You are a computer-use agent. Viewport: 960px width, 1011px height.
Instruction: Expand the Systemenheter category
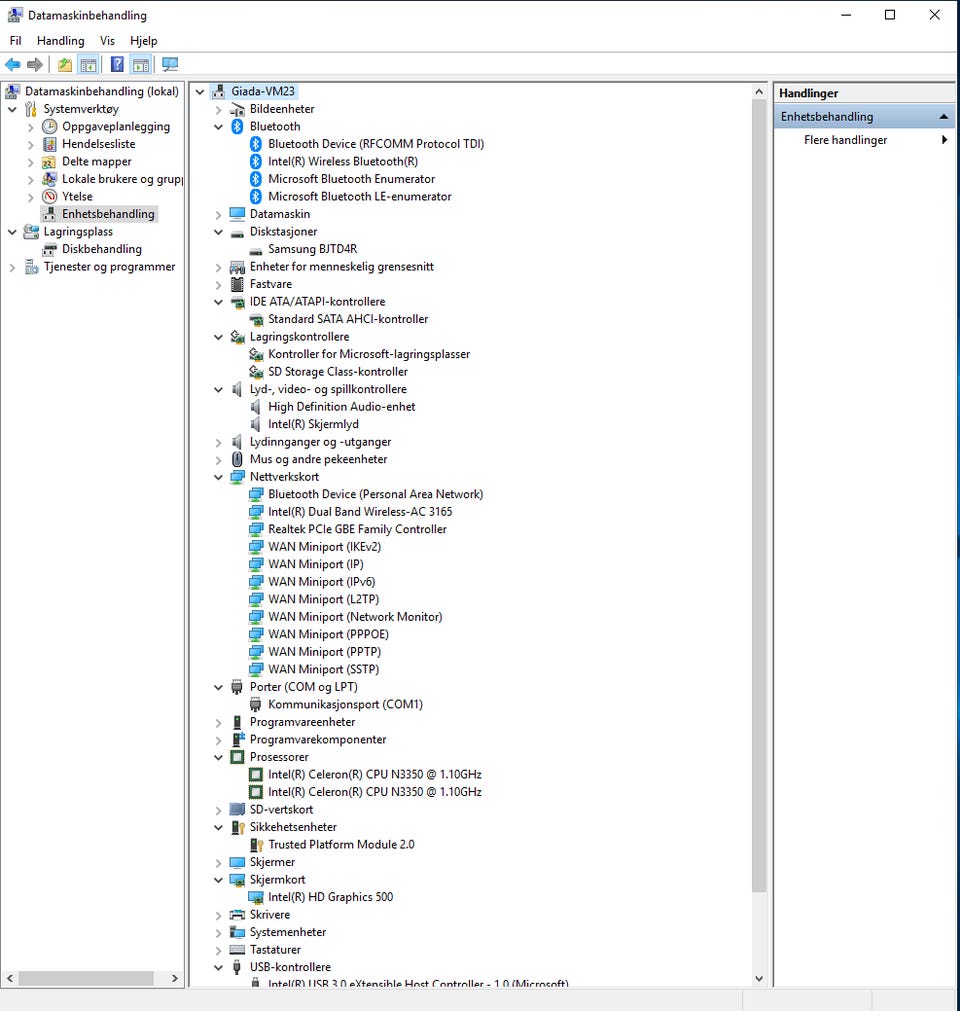(x=219, y=933)
